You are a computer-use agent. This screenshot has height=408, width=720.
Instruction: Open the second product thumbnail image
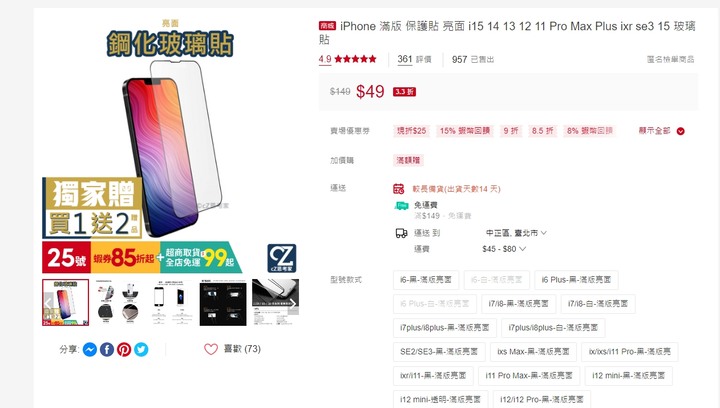point(118,303)
